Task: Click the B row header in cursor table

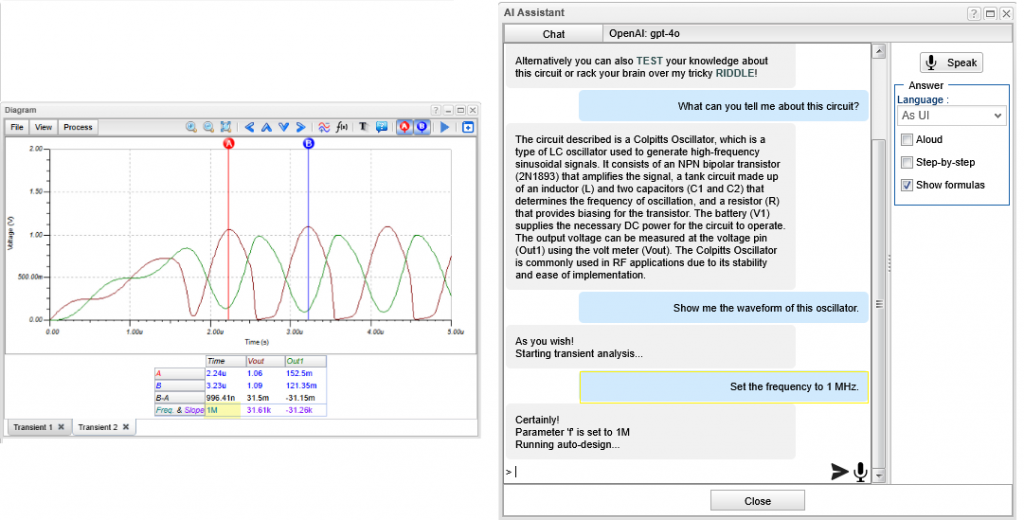Action: (180, 385)
